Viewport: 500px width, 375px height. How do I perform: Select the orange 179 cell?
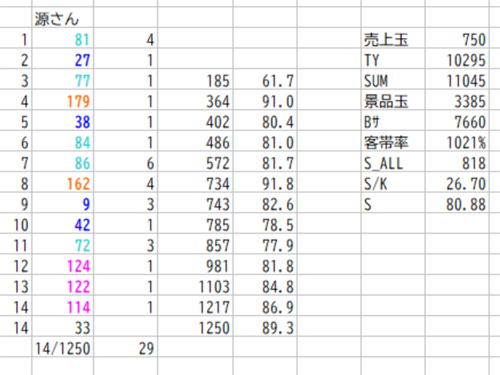[x=63, y=100]
